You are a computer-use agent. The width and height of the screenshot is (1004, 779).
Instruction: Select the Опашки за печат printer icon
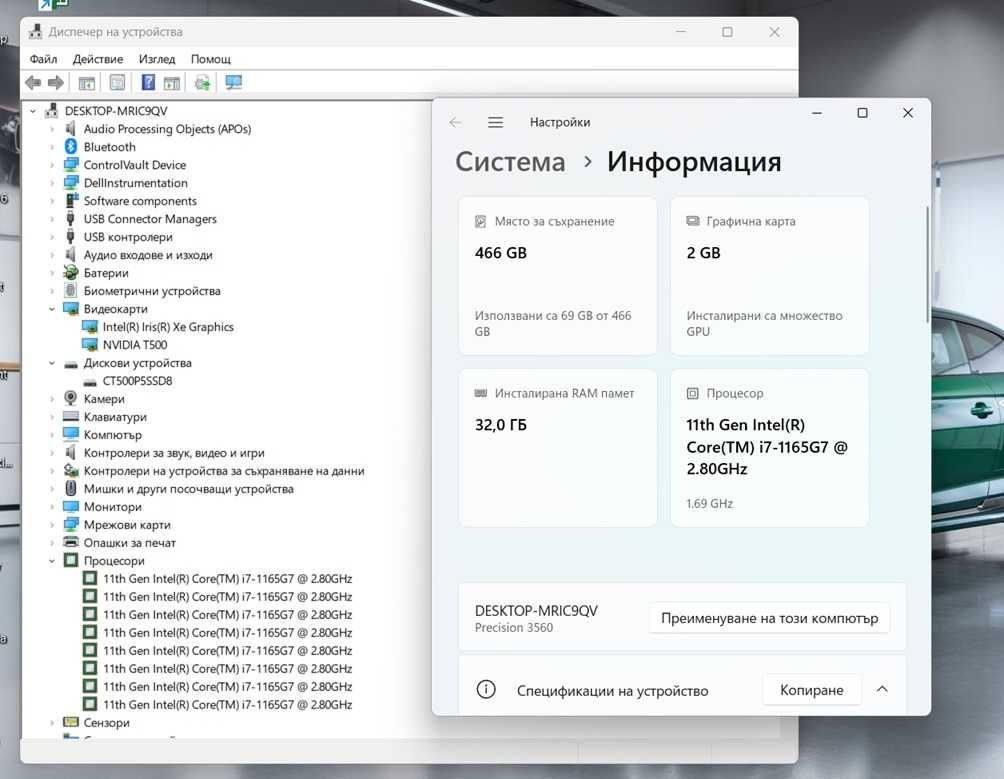coord(71,542)
